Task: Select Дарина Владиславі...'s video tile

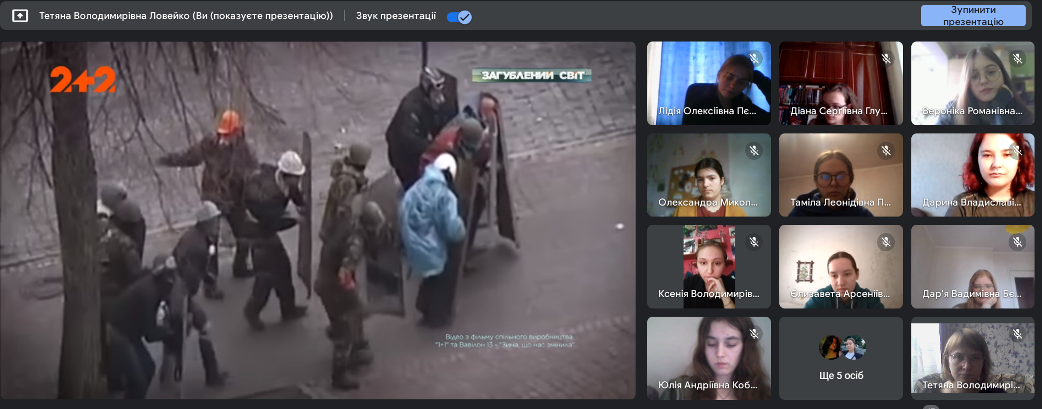Action: 972,175
